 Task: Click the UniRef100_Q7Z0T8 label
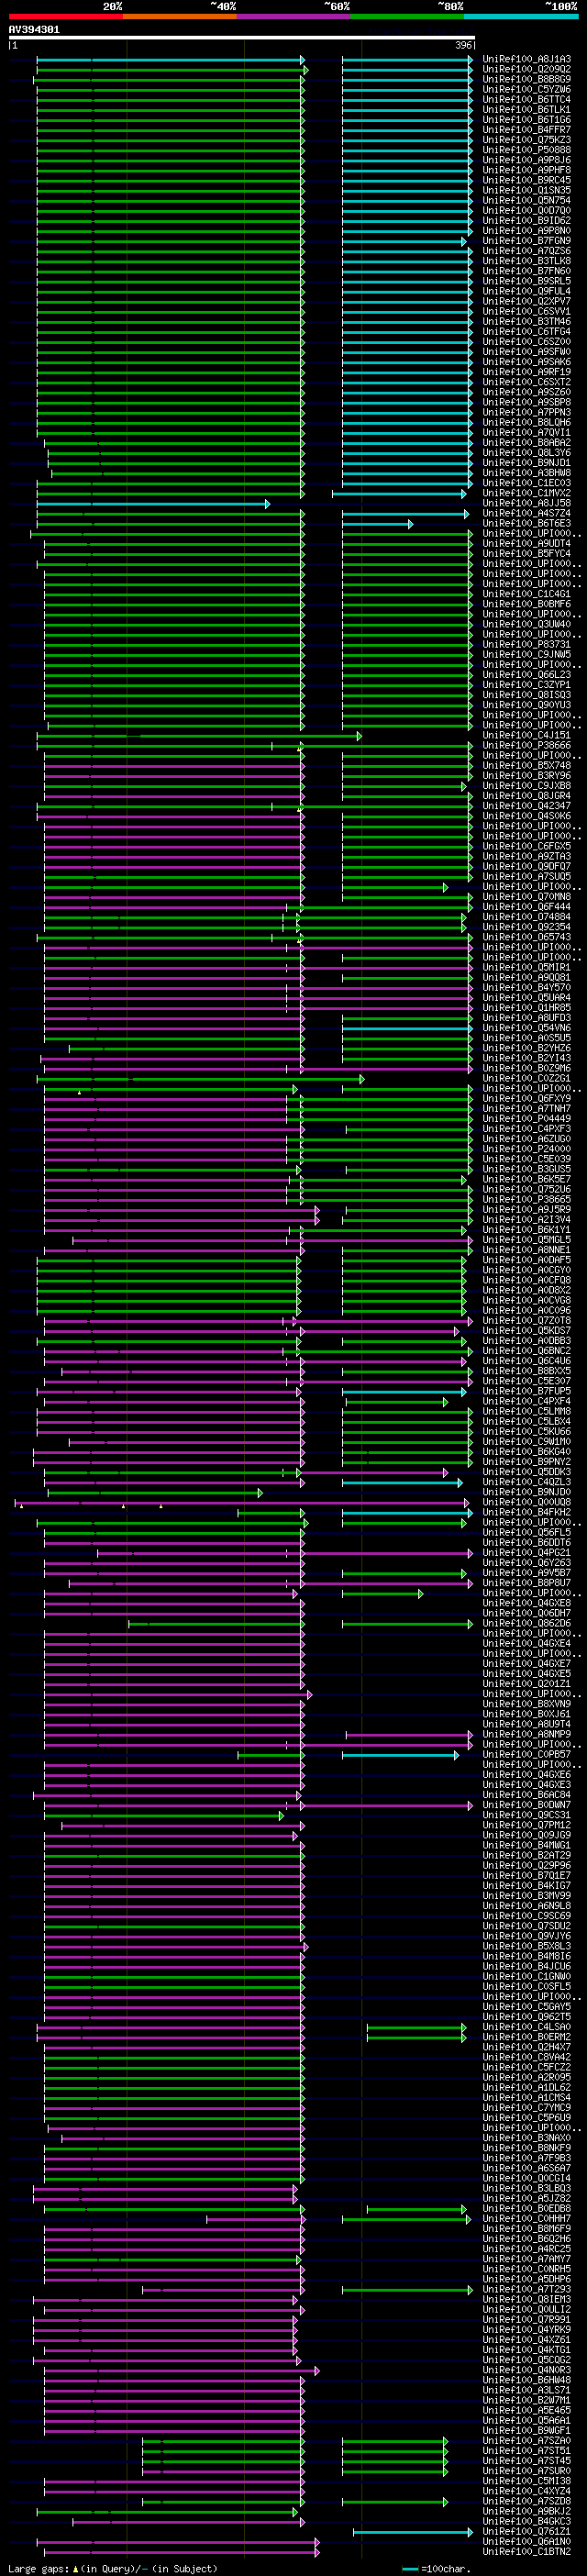pos(527,1320)
